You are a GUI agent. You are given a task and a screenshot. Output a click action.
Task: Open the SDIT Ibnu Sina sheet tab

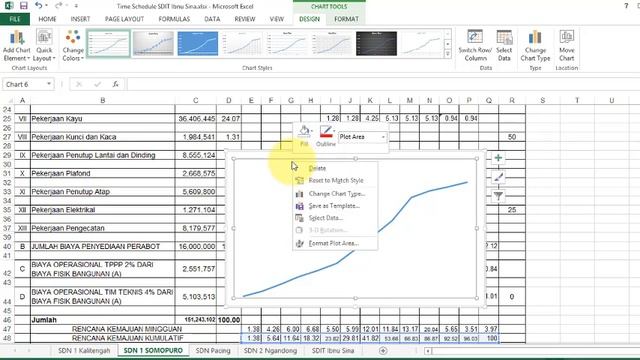click(x=333, y=350)
